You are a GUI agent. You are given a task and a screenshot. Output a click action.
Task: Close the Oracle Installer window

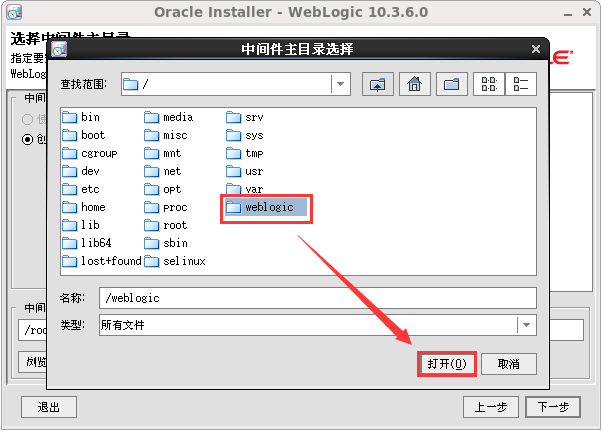click(x=587, y=12)
